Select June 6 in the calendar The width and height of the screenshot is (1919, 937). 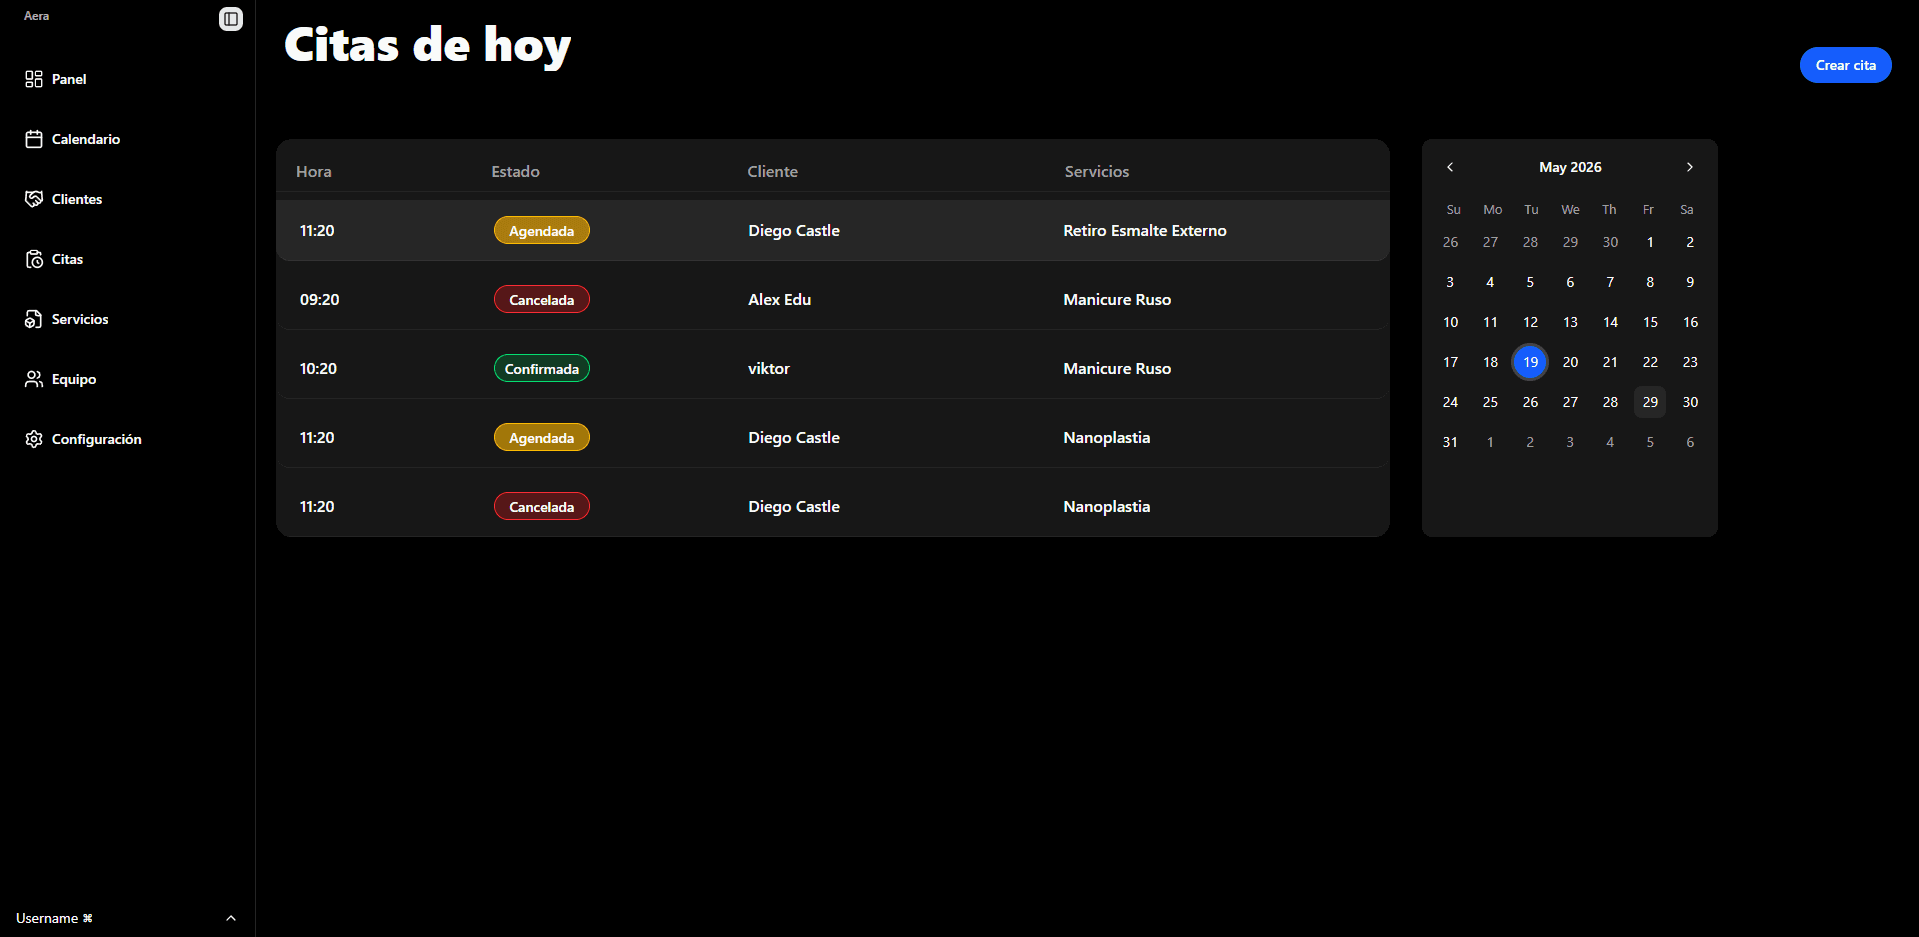(1690, 442)
